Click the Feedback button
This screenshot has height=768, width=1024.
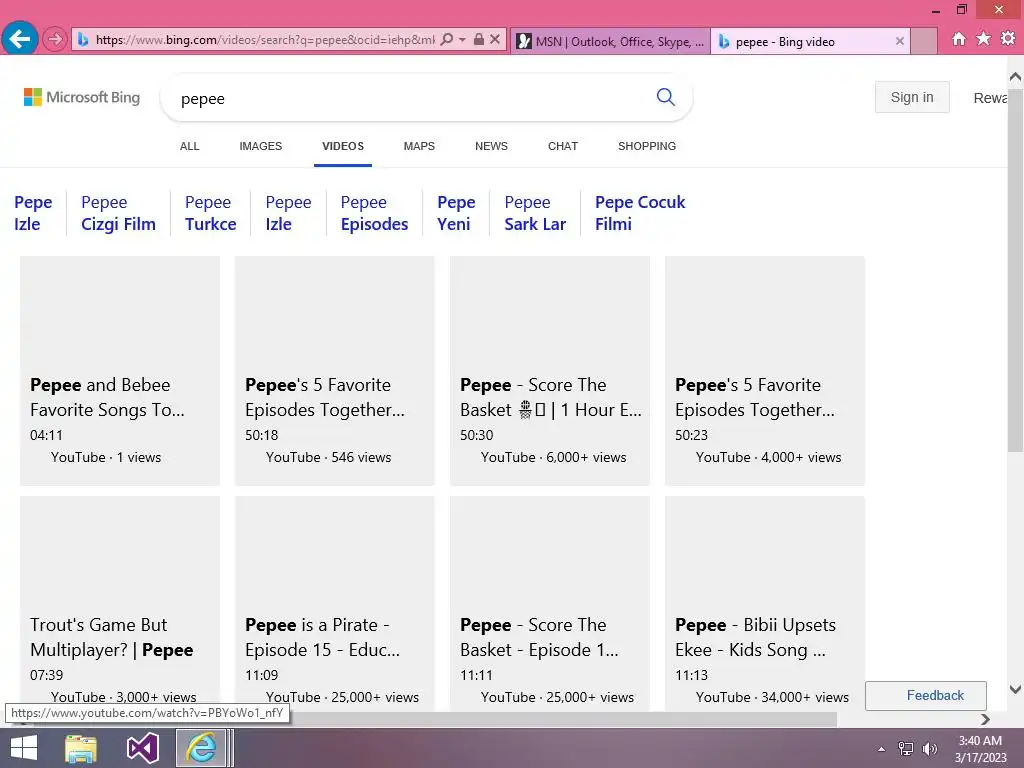tap(925, 696)
